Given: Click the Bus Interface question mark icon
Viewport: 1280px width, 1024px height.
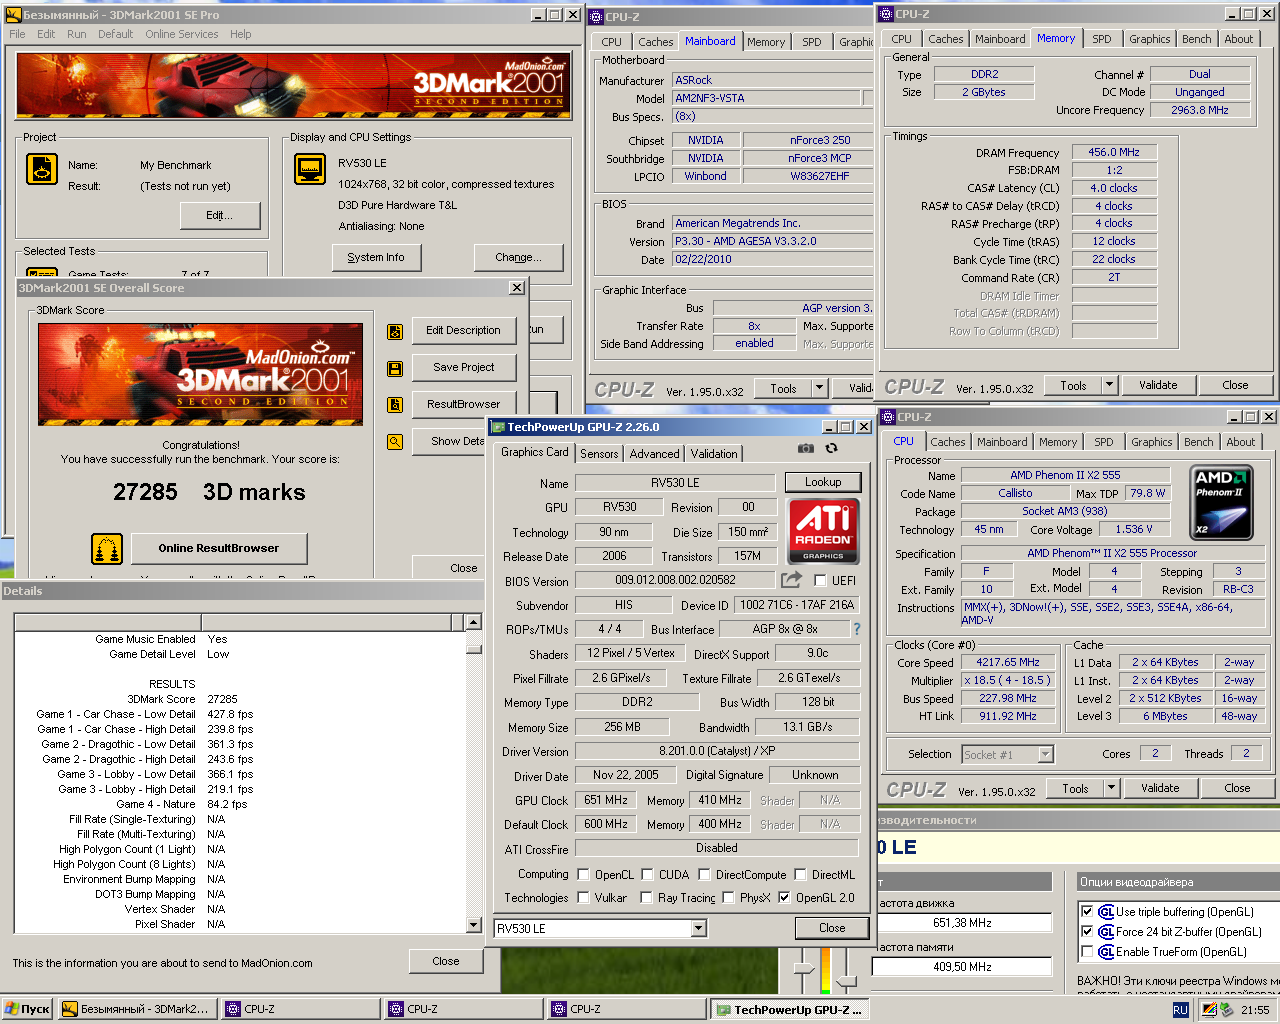Looking at the screenshot, I should click(x=856, y=629).
